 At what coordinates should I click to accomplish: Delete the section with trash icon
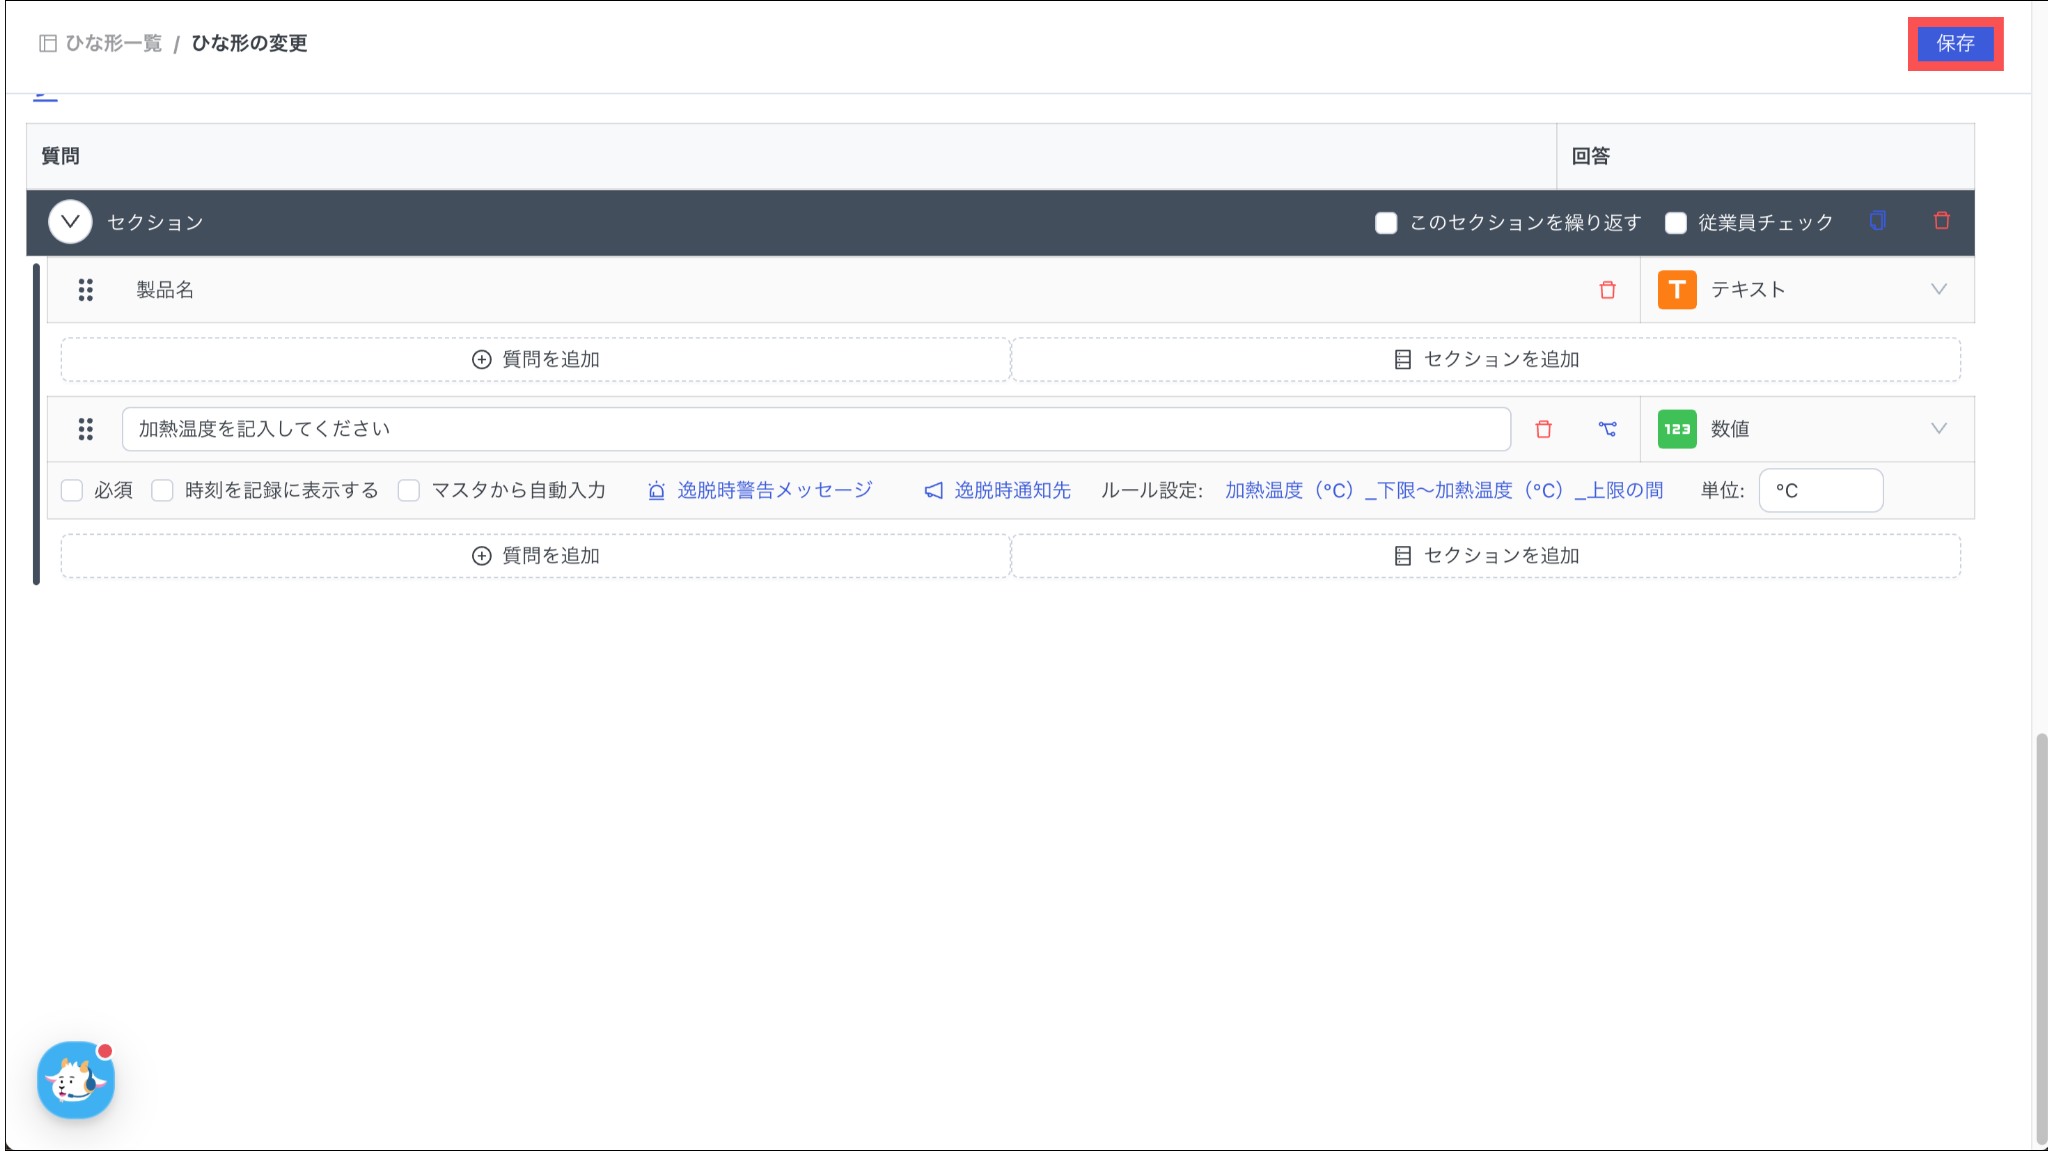point(1941,221)
